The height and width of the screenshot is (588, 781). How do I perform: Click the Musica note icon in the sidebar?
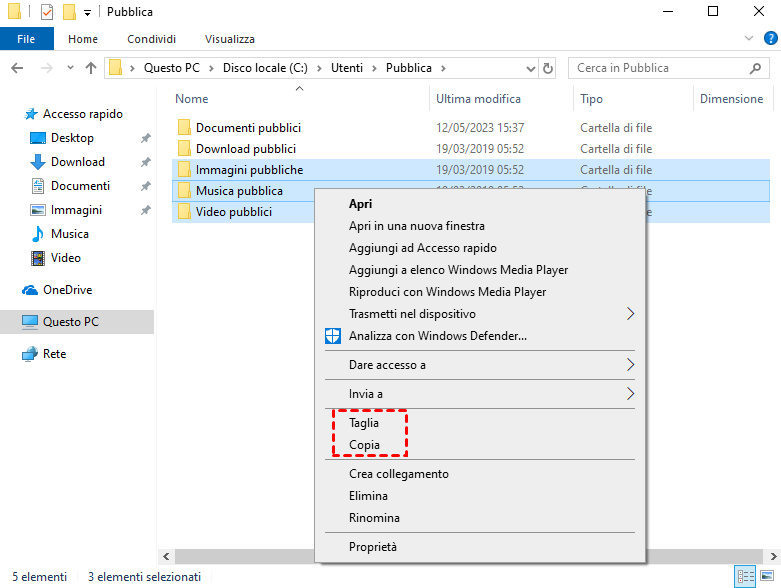pyautogui.click(x=38, y=234)
